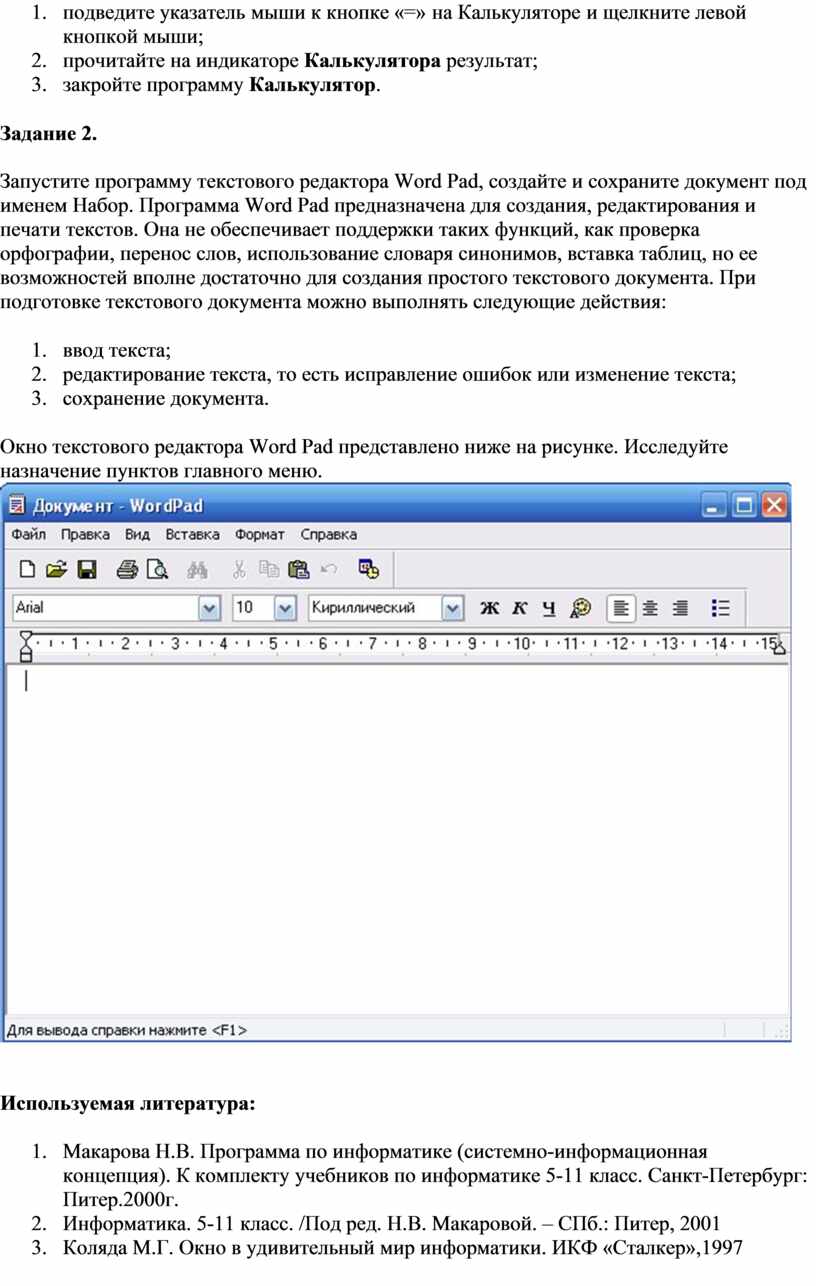Click the 'Используемая литература:' heading
Image resolution: width=816 pixels, height=1286 pixels.
128,1104
